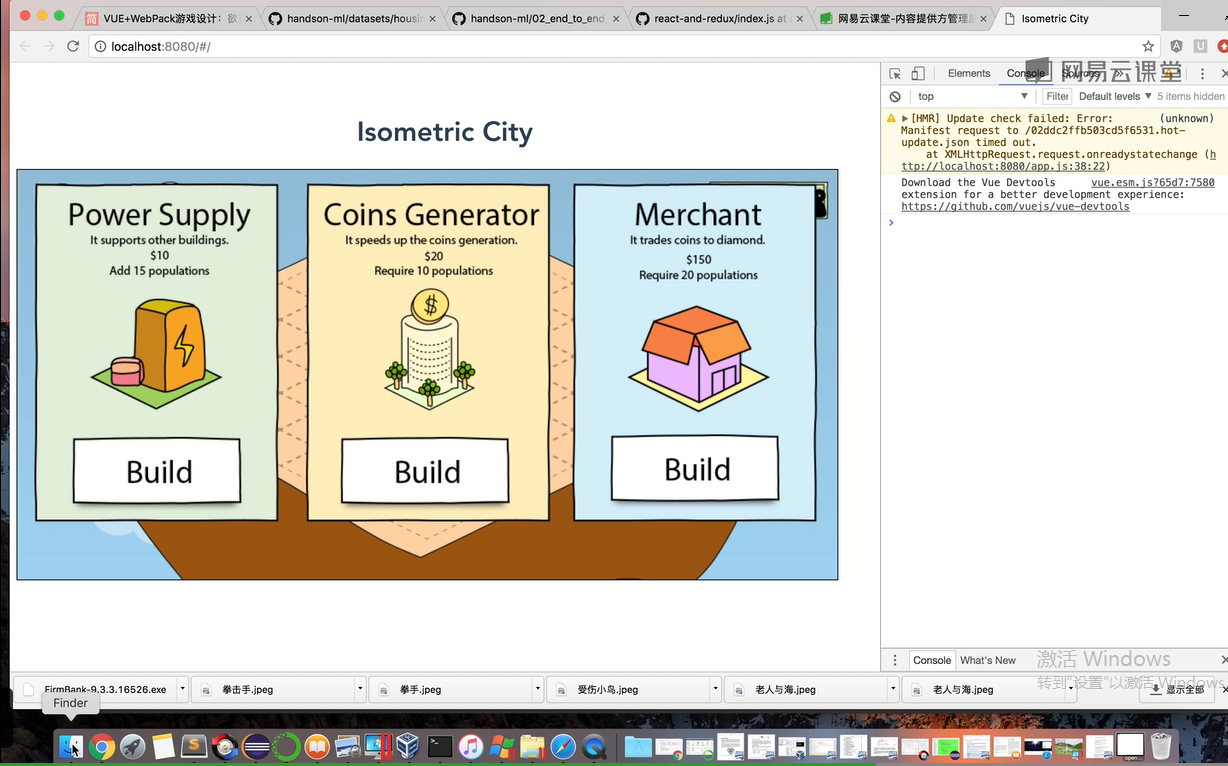The height and width of the screenshot is (766, 1228).
Task: Click the console Filter input field
Action: click(x=1057, y=97)
